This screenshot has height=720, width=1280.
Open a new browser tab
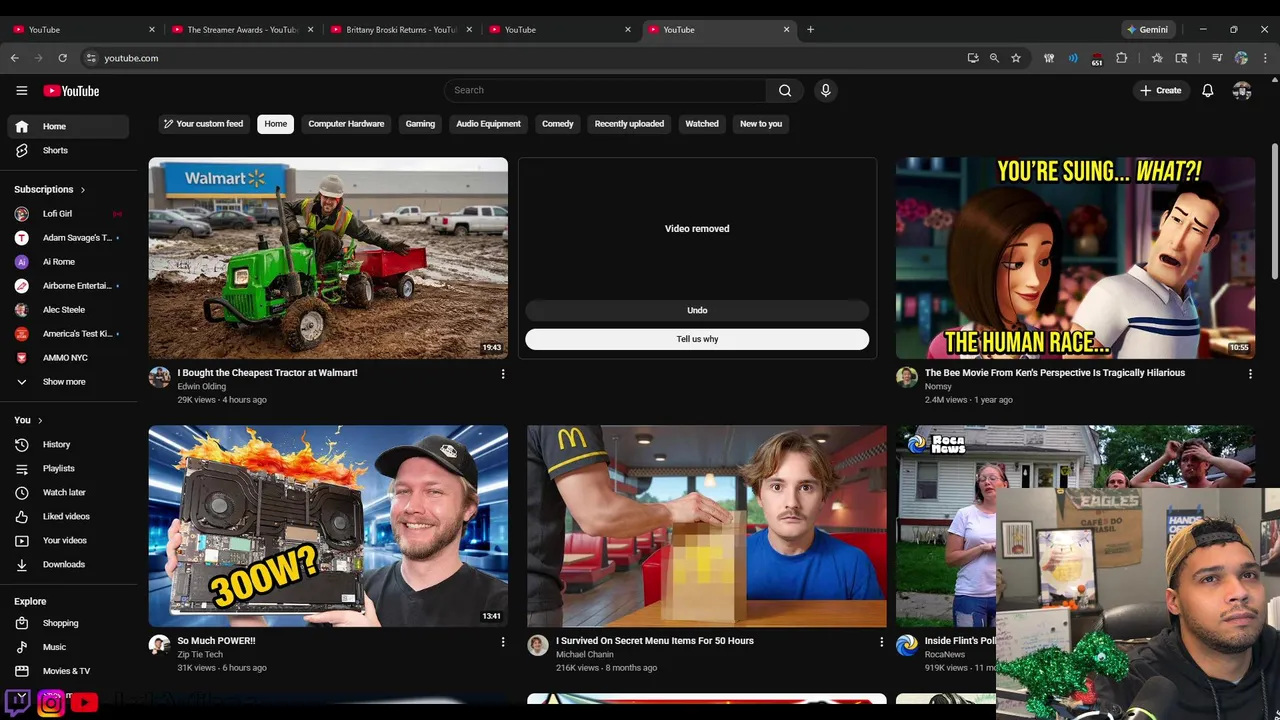(x=810, y=29)
